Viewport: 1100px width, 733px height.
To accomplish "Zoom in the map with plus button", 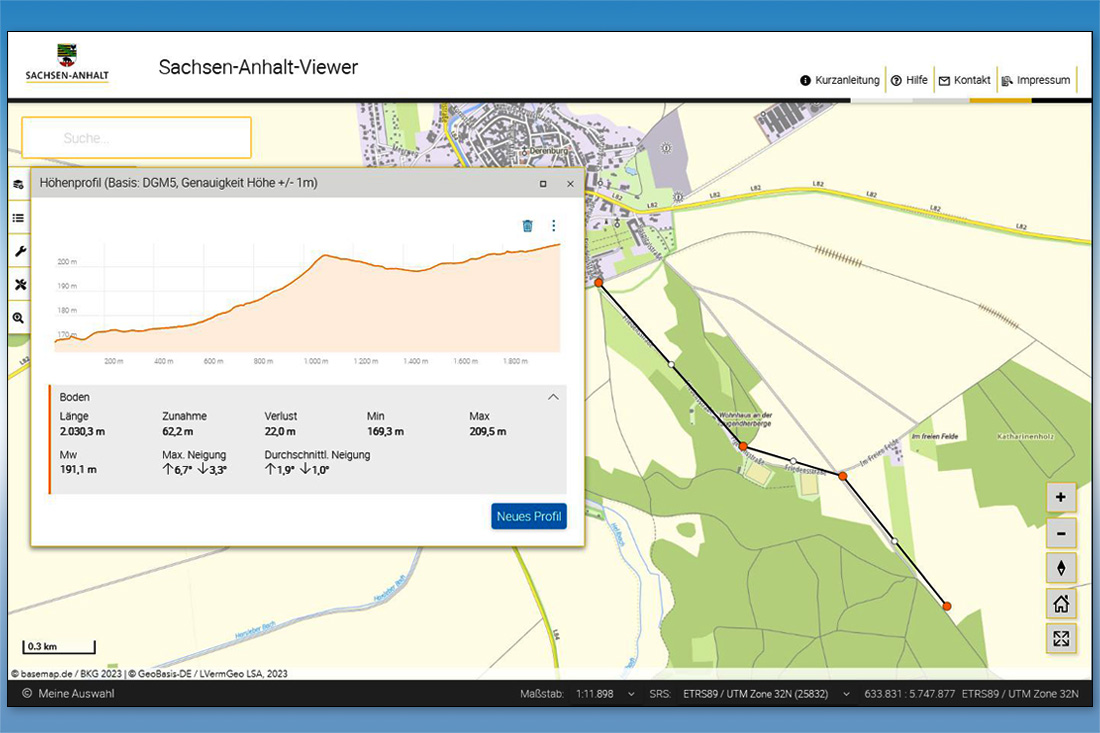I will 1061,497.
